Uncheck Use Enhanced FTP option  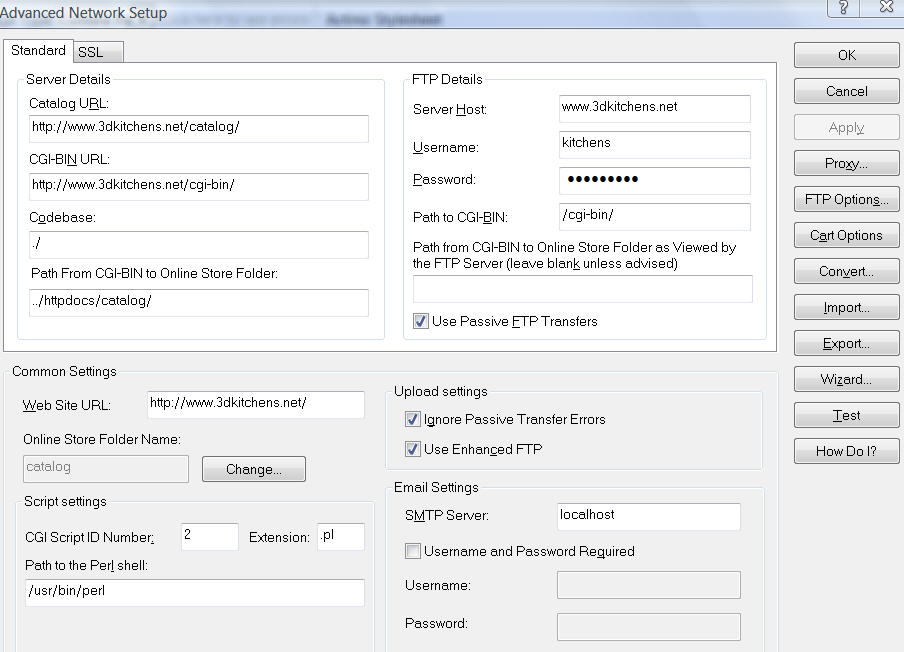click(412, 449)
